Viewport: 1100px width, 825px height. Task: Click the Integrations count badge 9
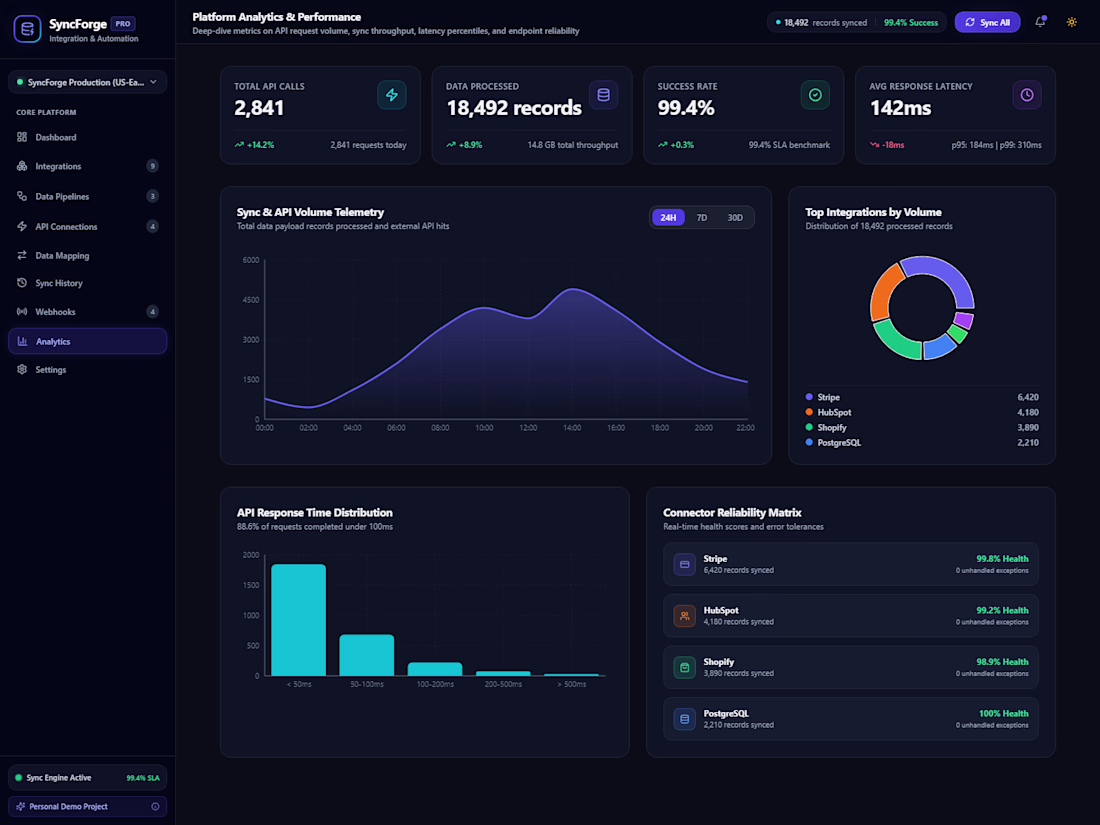[152, 166]
